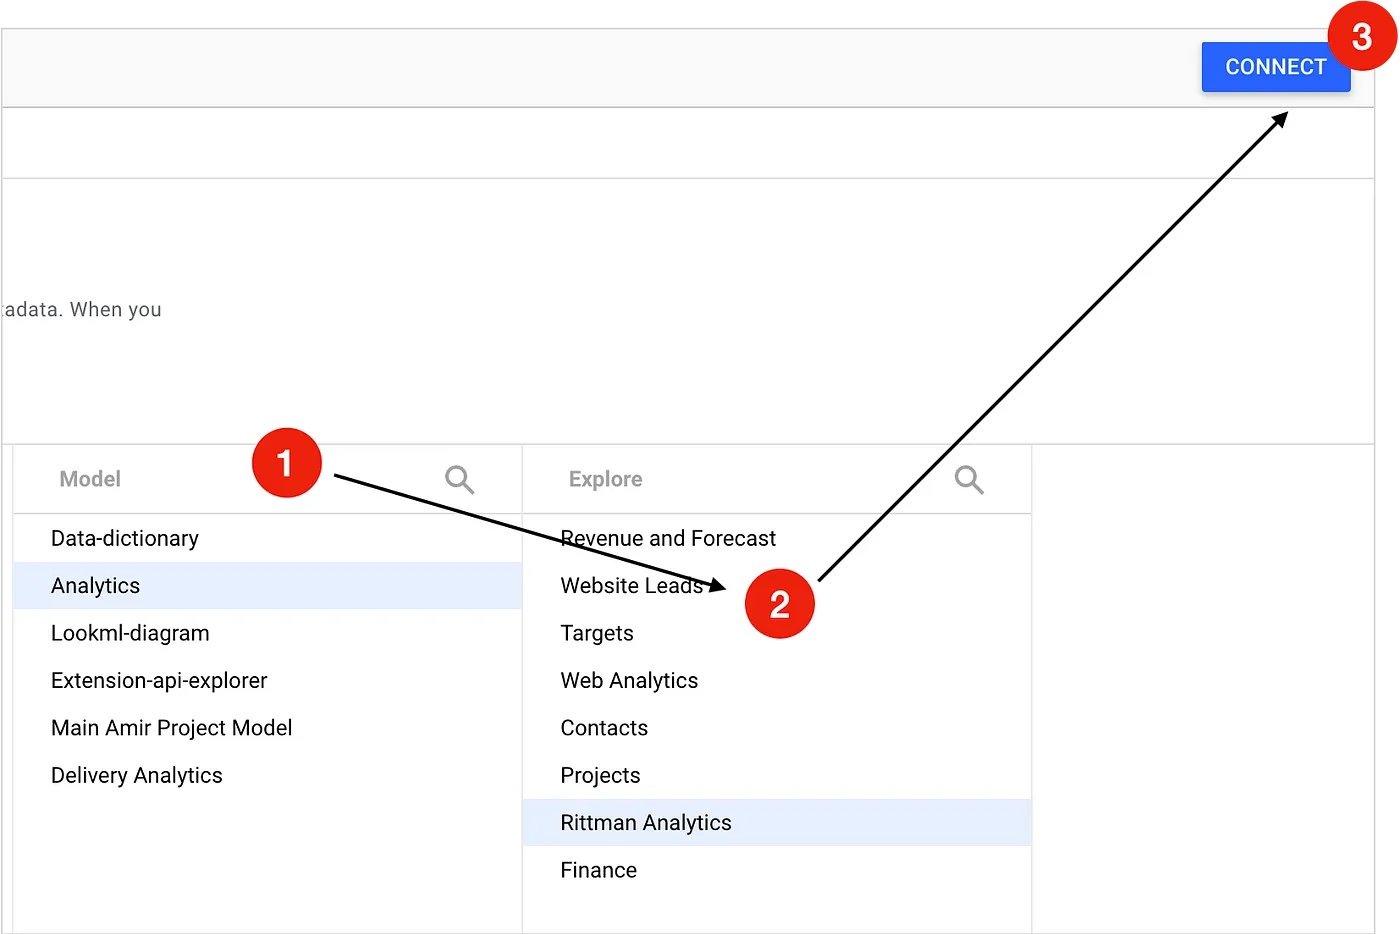Select the Analytics model
The height and width of the screenshot is (934, 1400).
96,586
